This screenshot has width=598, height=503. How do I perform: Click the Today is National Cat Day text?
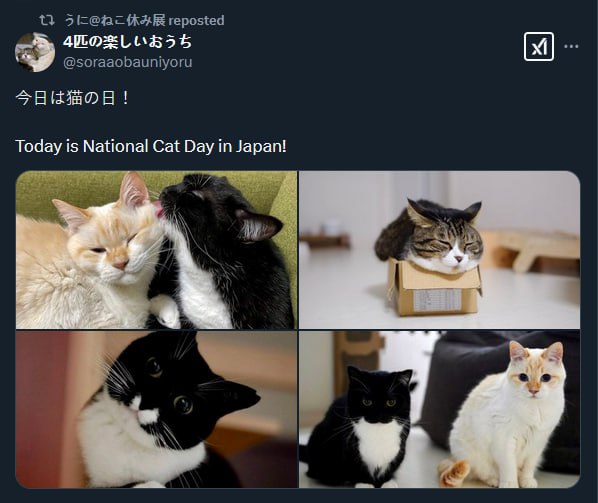click(x=151, y=146)
